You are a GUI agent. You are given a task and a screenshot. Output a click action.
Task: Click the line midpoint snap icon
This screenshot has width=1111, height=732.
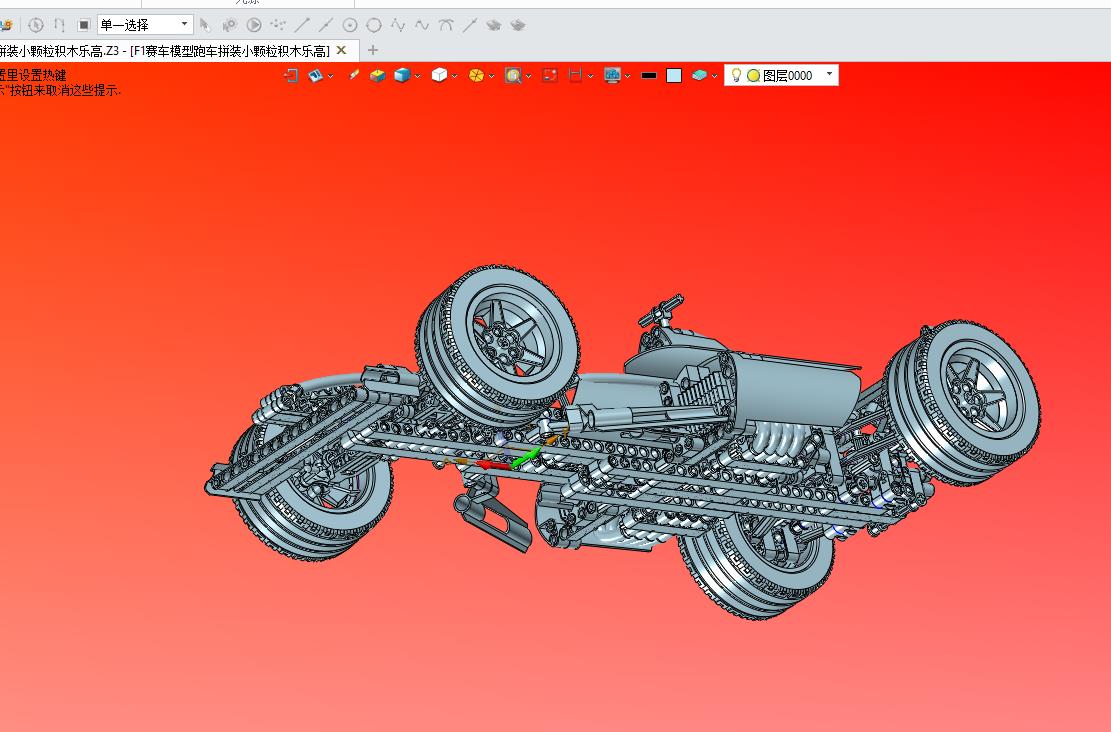coord(326,26)
